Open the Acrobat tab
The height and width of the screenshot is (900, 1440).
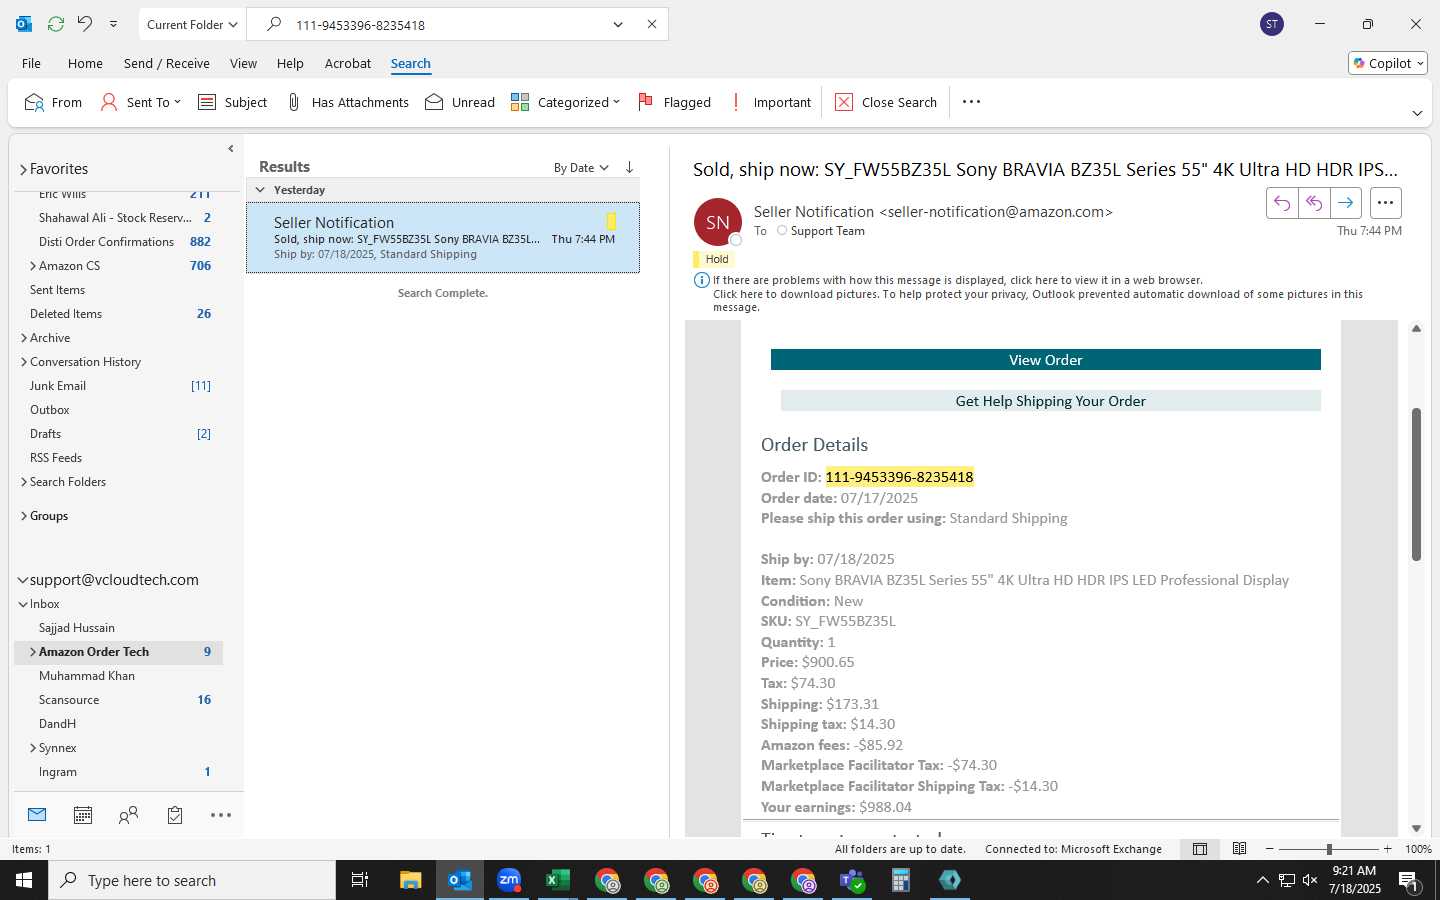[x=348, y=63]
